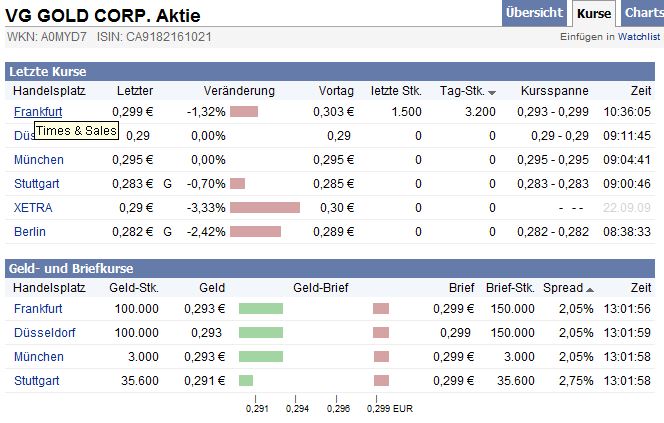
Task: Open the XETRA exchange link
Action: pos(33,207)
